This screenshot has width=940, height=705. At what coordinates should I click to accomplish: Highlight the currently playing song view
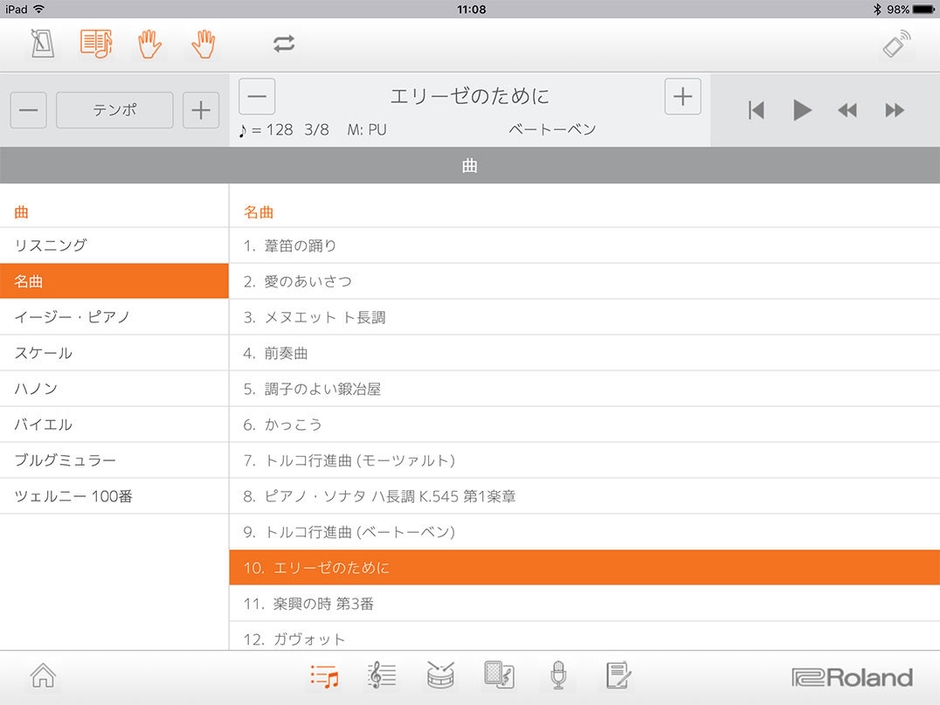(470, 164)
